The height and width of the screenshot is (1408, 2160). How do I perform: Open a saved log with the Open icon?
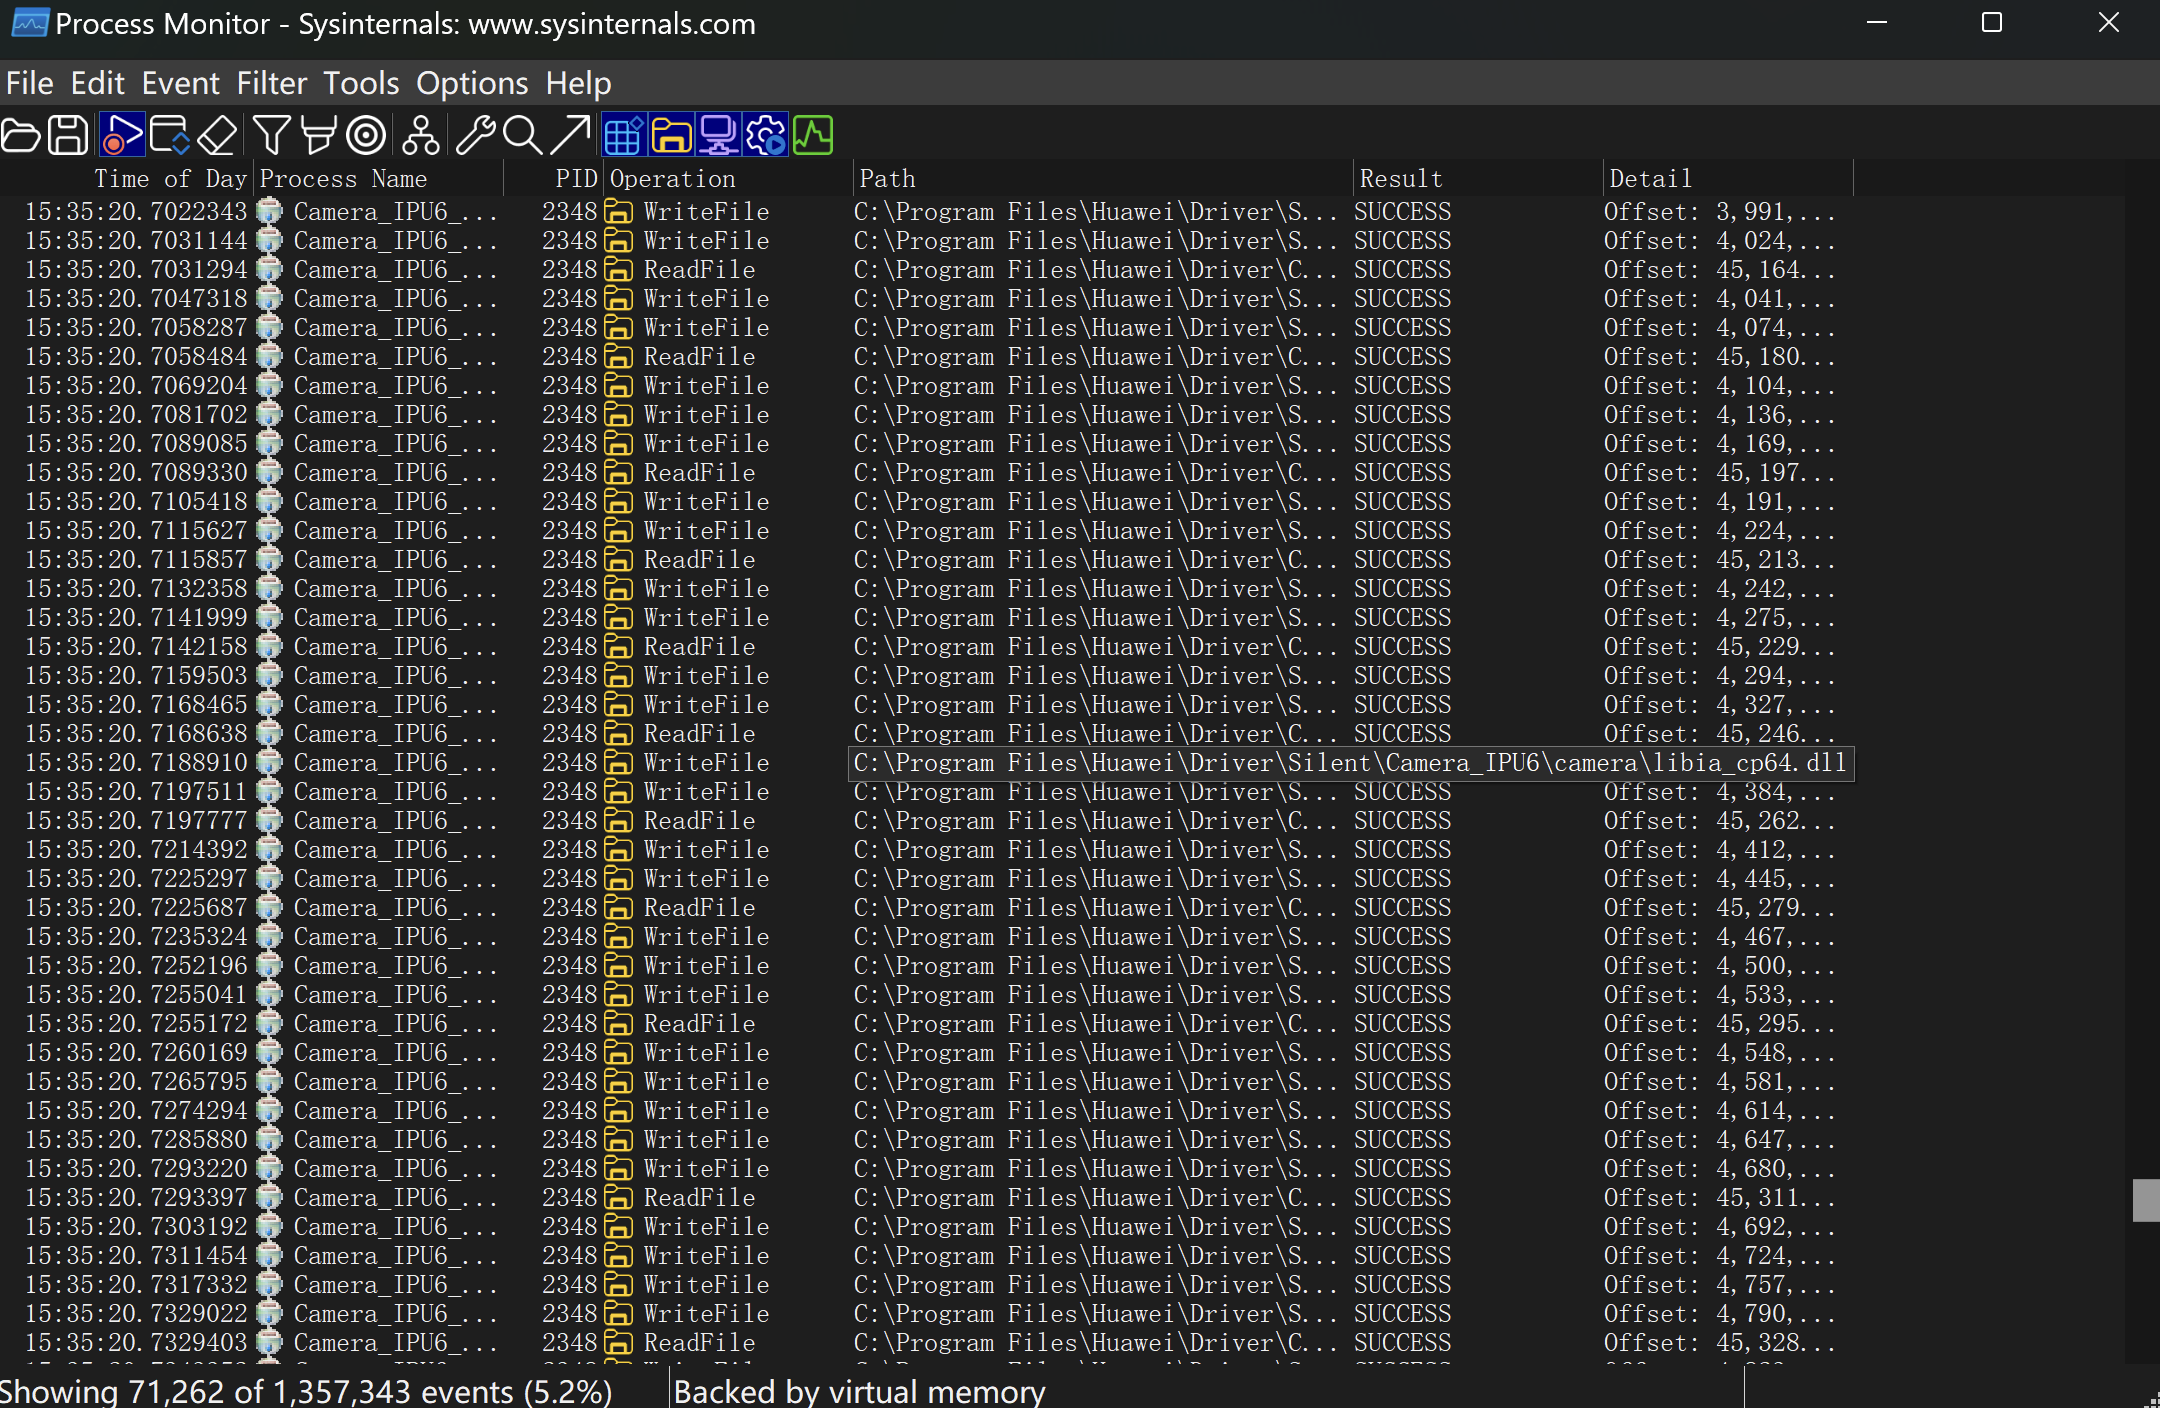pyautogui.click(x=21, y=135)
